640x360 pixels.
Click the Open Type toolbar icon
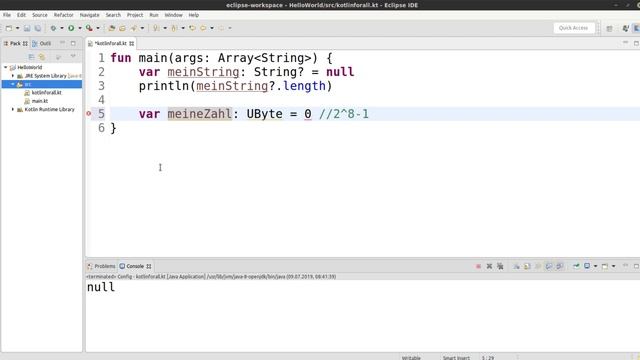[x=111, y=28]
